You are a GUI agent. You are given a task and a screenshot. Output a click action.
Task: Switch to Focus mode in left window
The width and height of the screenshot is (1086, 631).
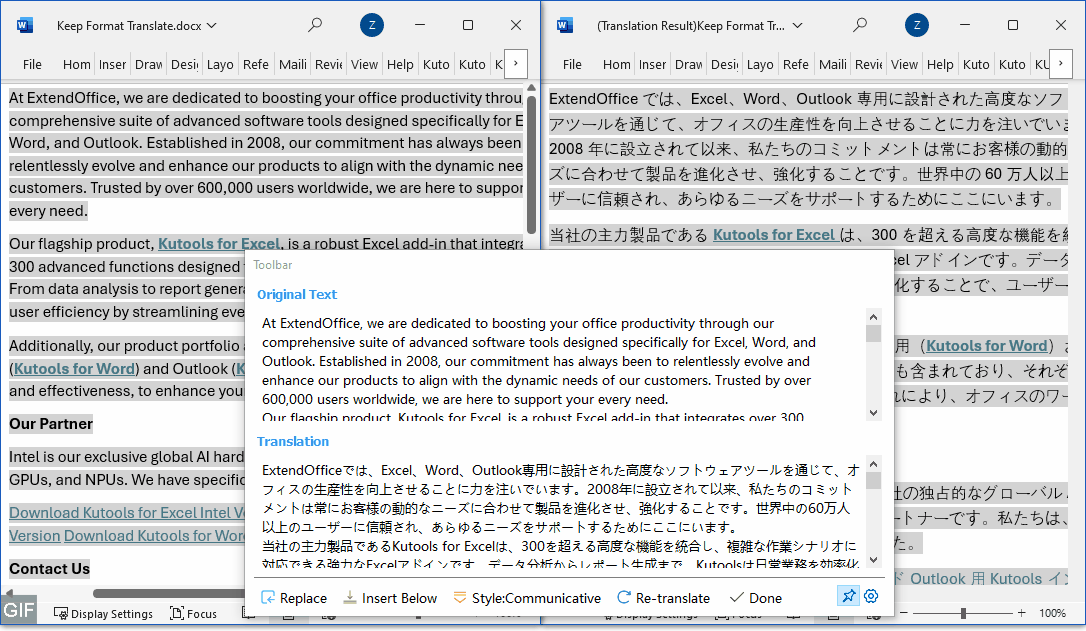[x=194, y=614]
